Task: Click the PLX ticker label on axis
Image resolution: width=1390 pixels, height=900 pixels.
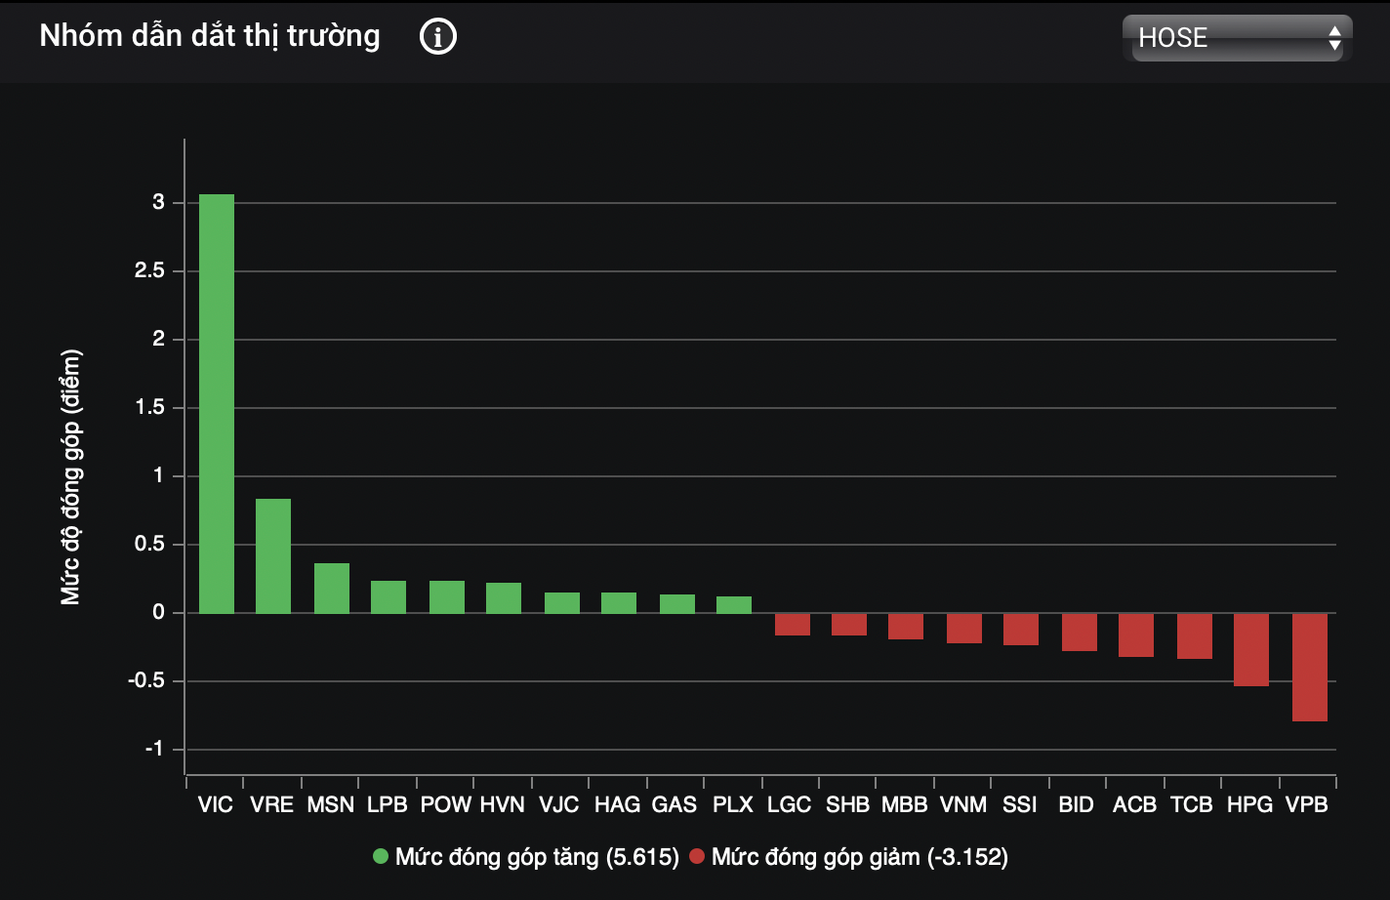Action: coord(732,805)
